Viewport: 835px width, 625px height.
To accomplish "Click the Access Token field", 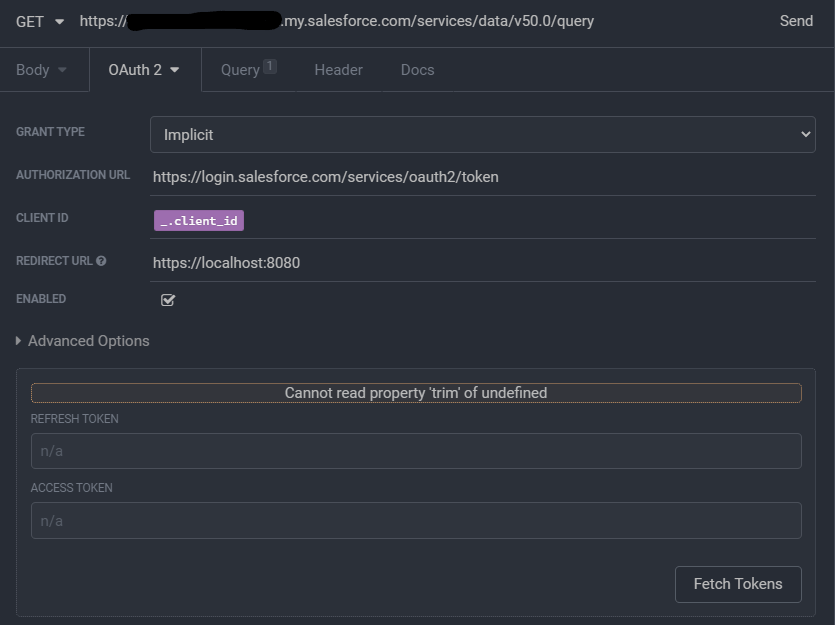I will [416, 520].
